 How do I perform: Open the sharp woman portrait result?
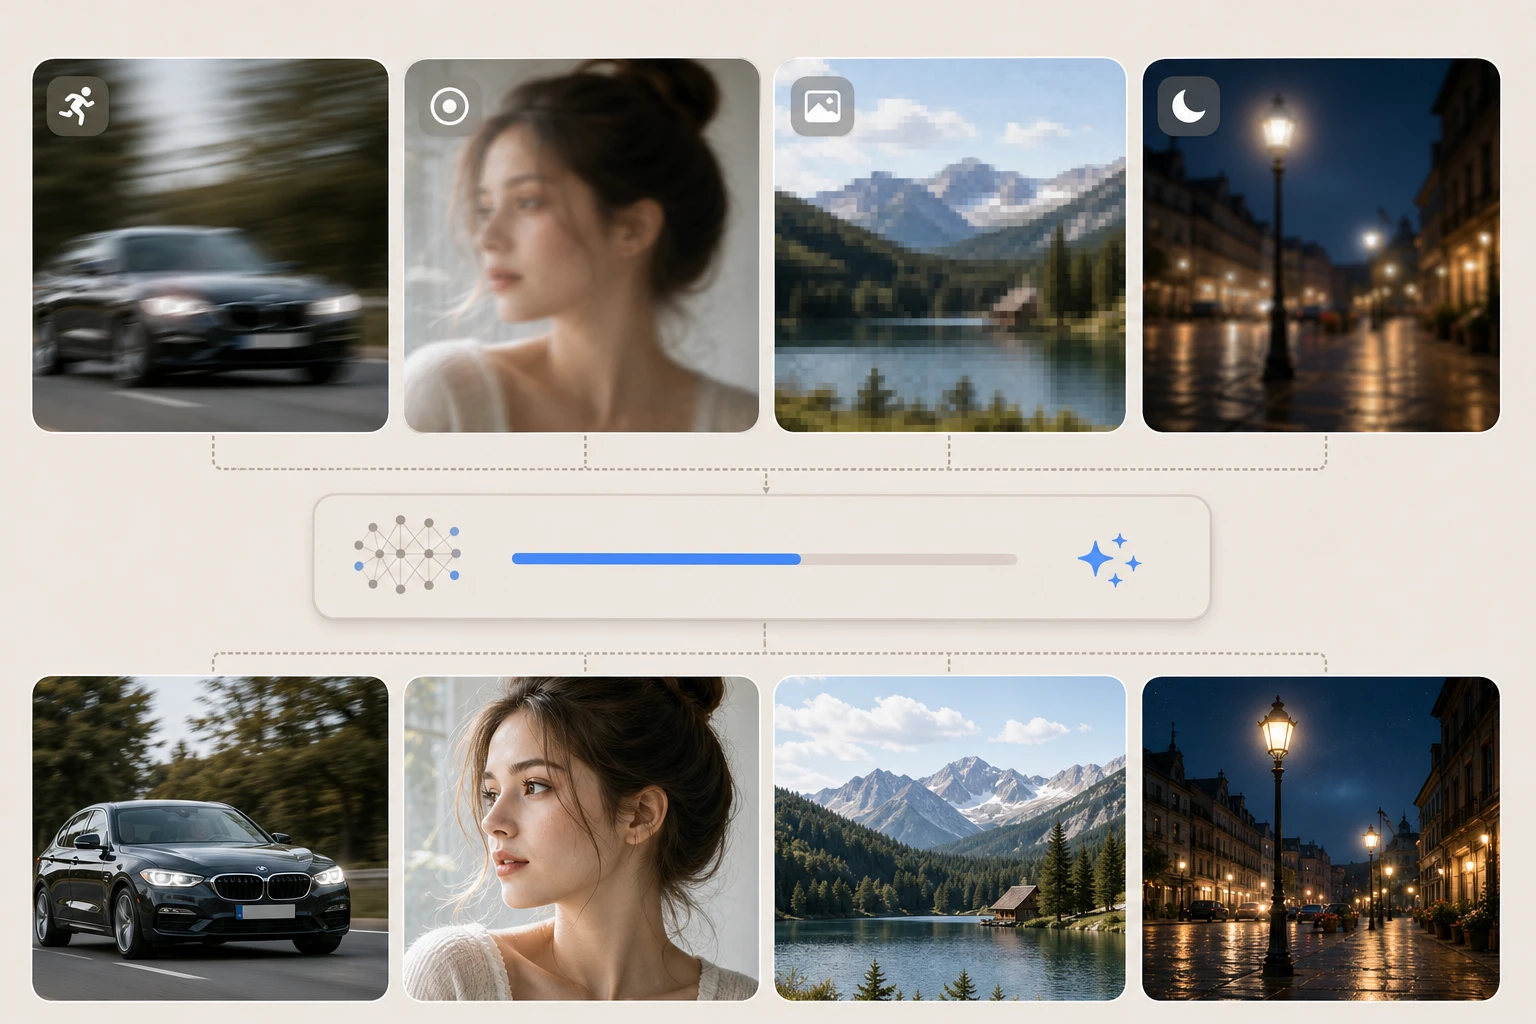point(581,838)
